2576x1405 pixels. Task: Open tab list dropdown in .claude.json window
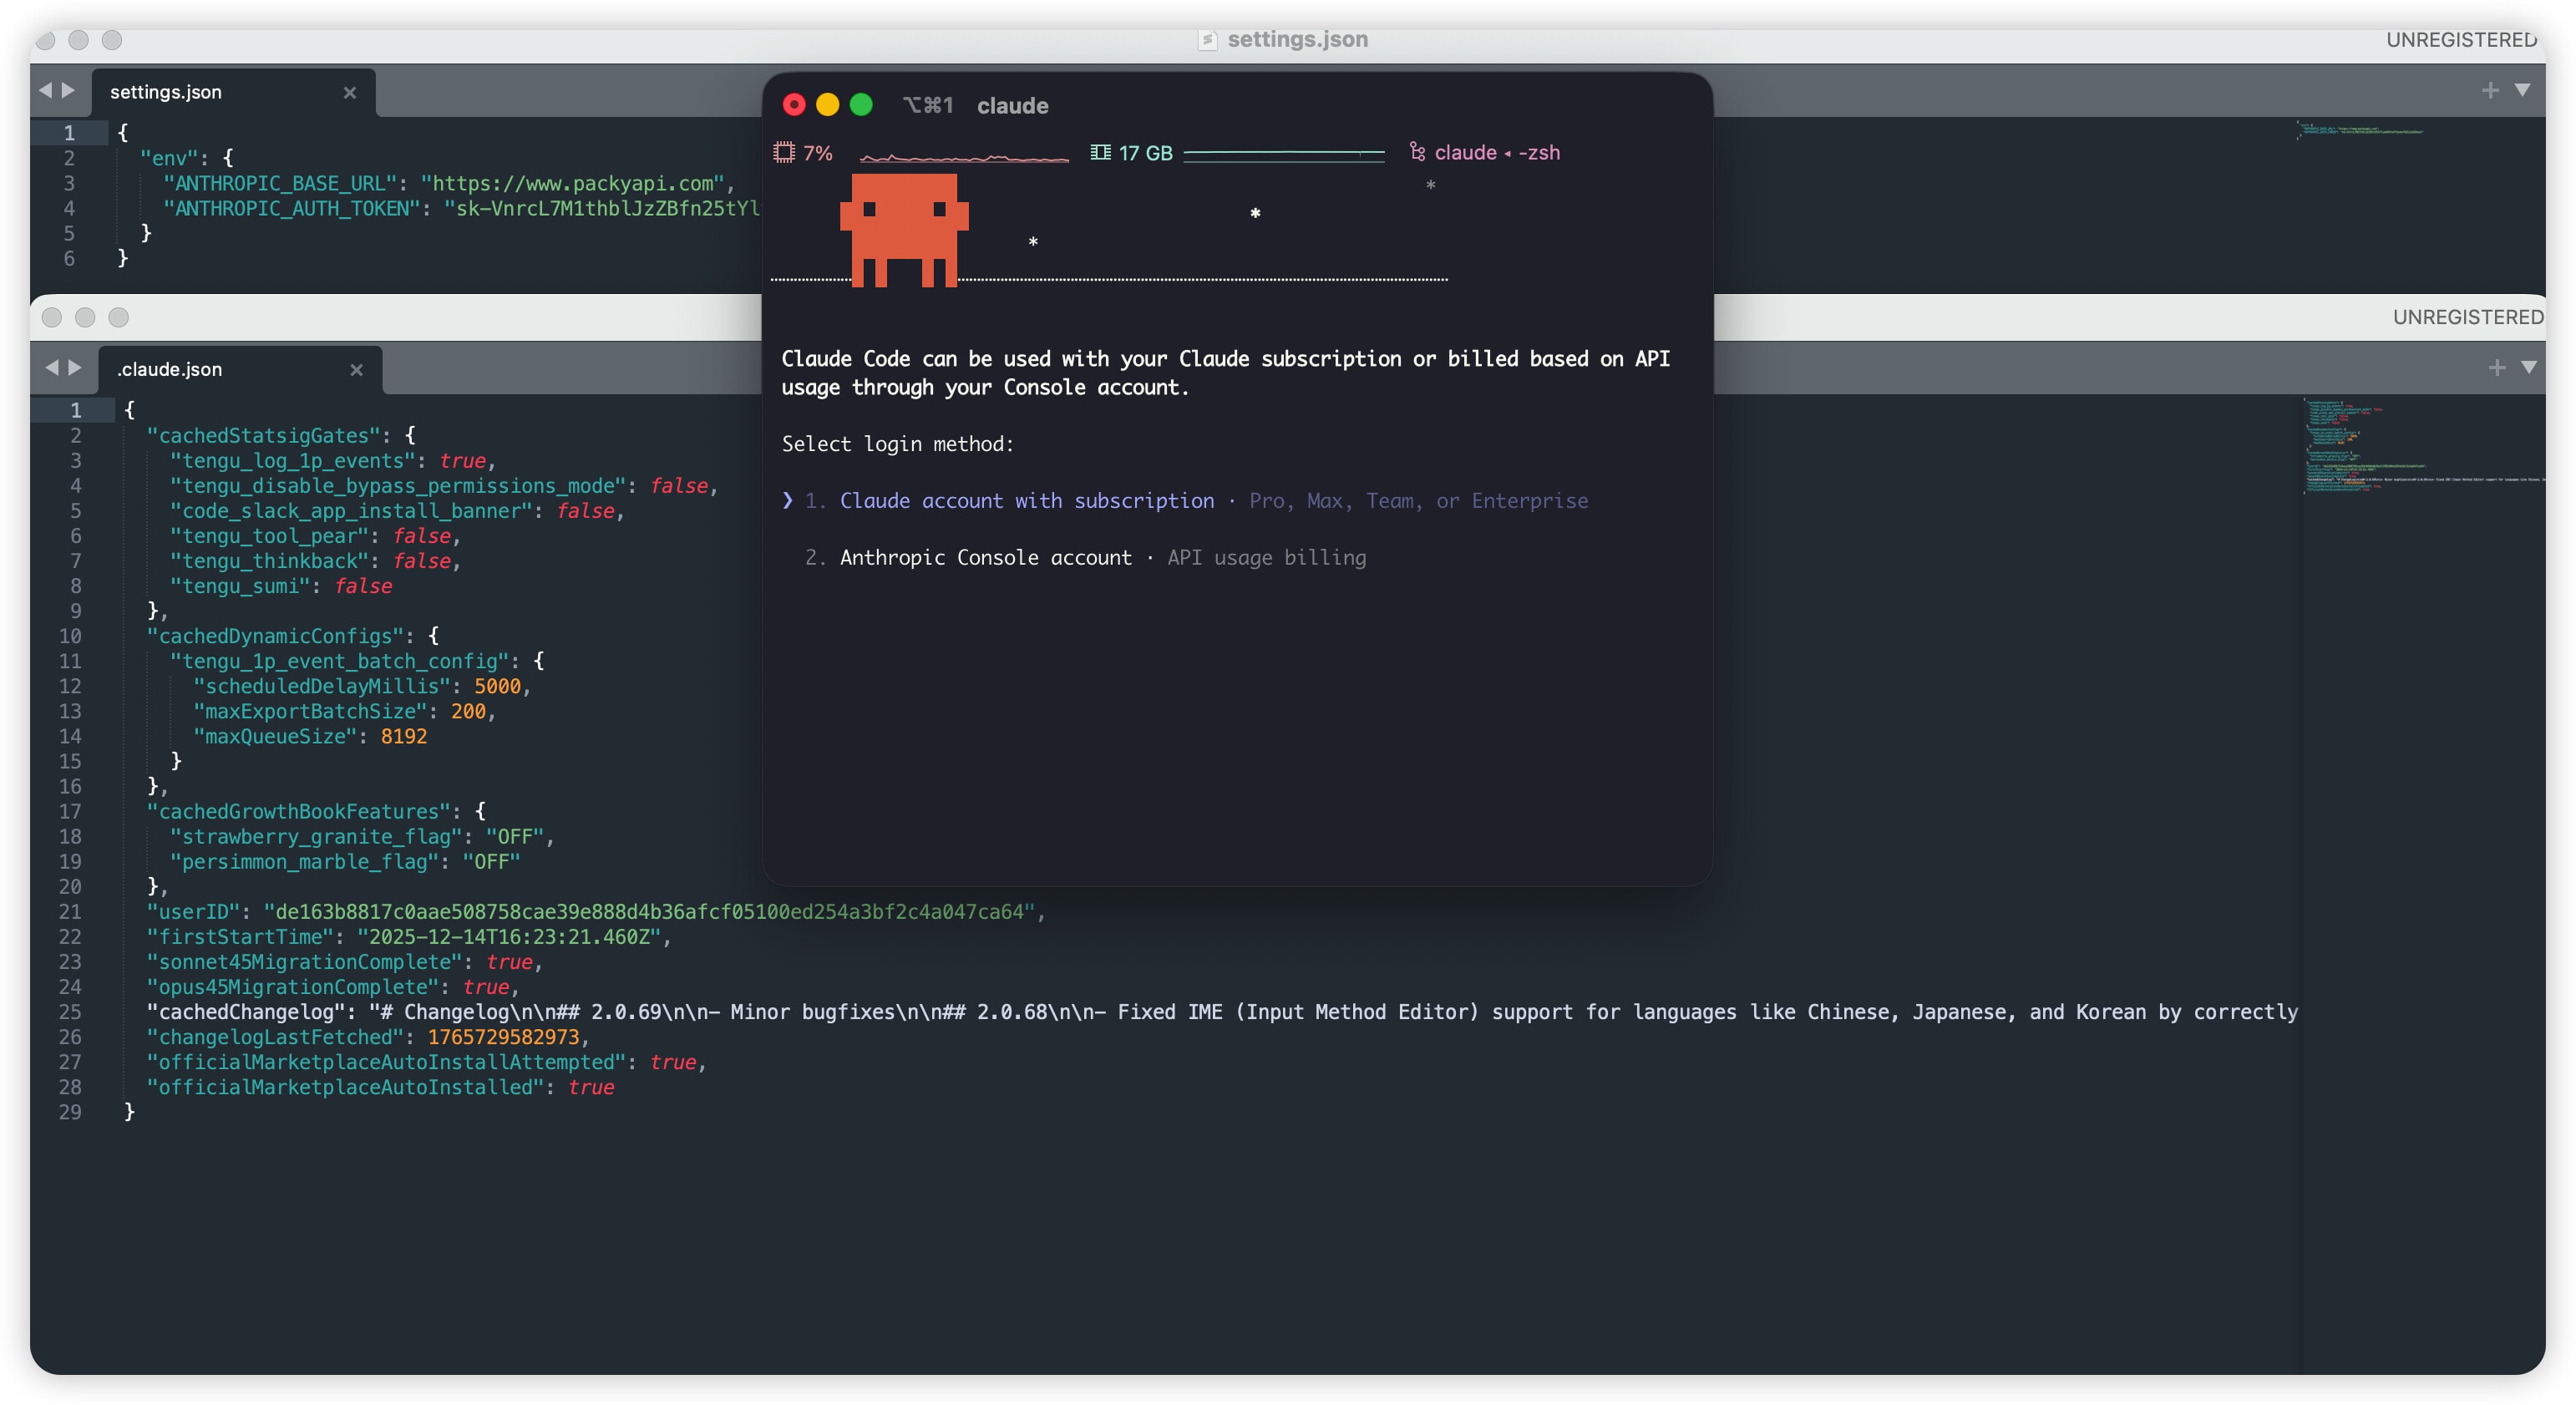2529,367
